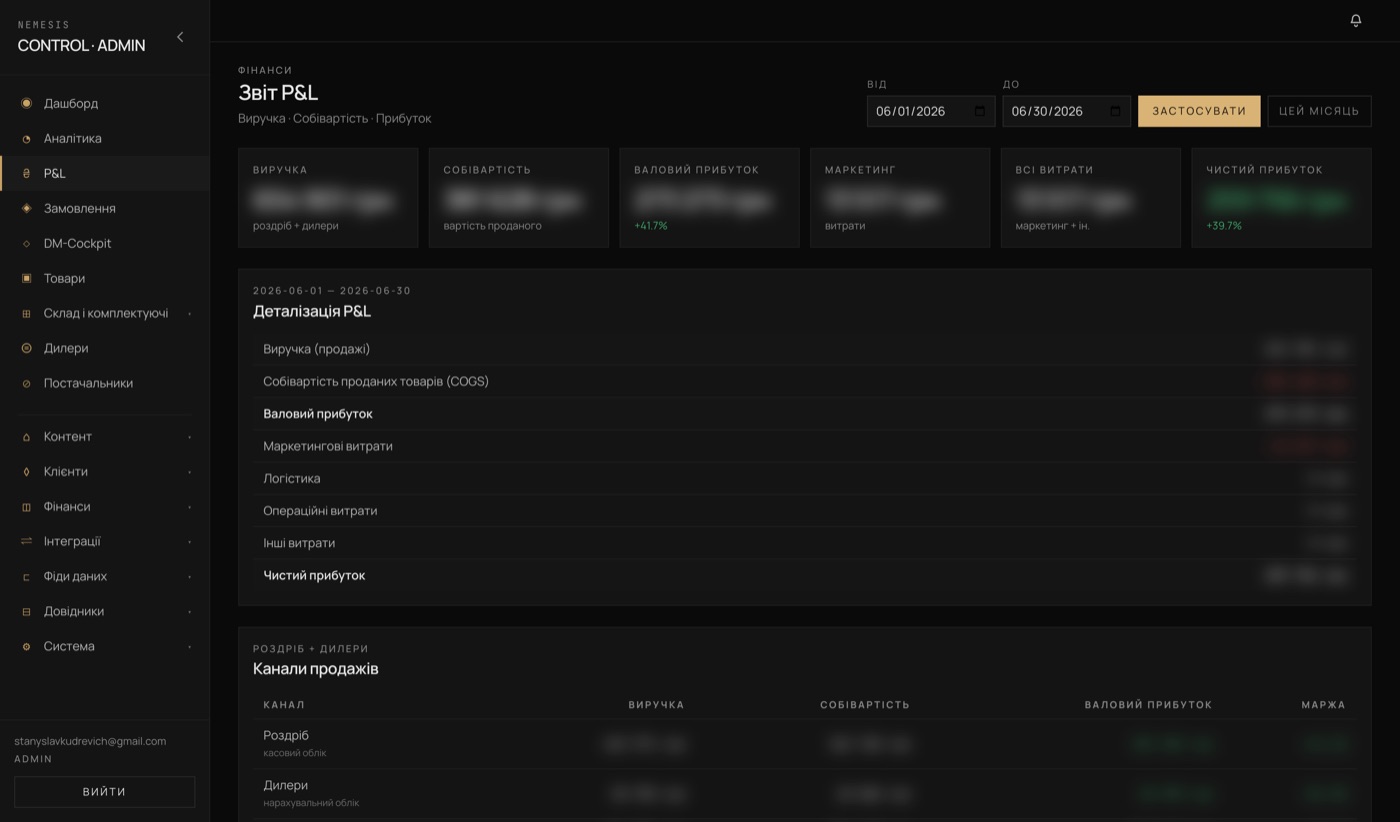Click the Інтеграції sidebar icon

click(x=27, y=541)
